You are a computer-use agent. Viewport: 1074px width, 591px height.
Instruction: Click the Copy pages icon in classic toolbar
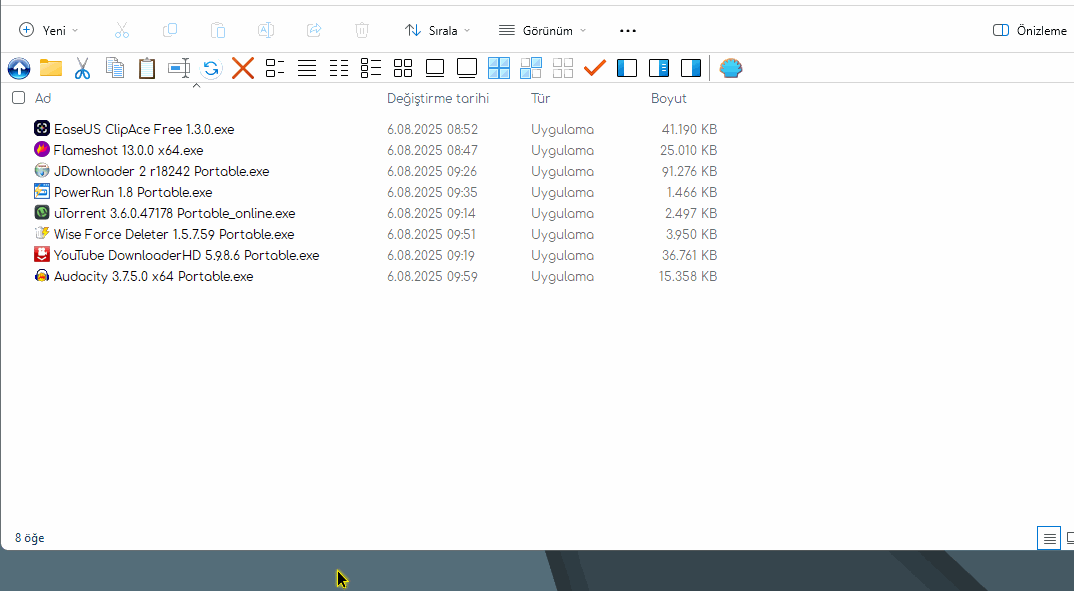point(114,68)
